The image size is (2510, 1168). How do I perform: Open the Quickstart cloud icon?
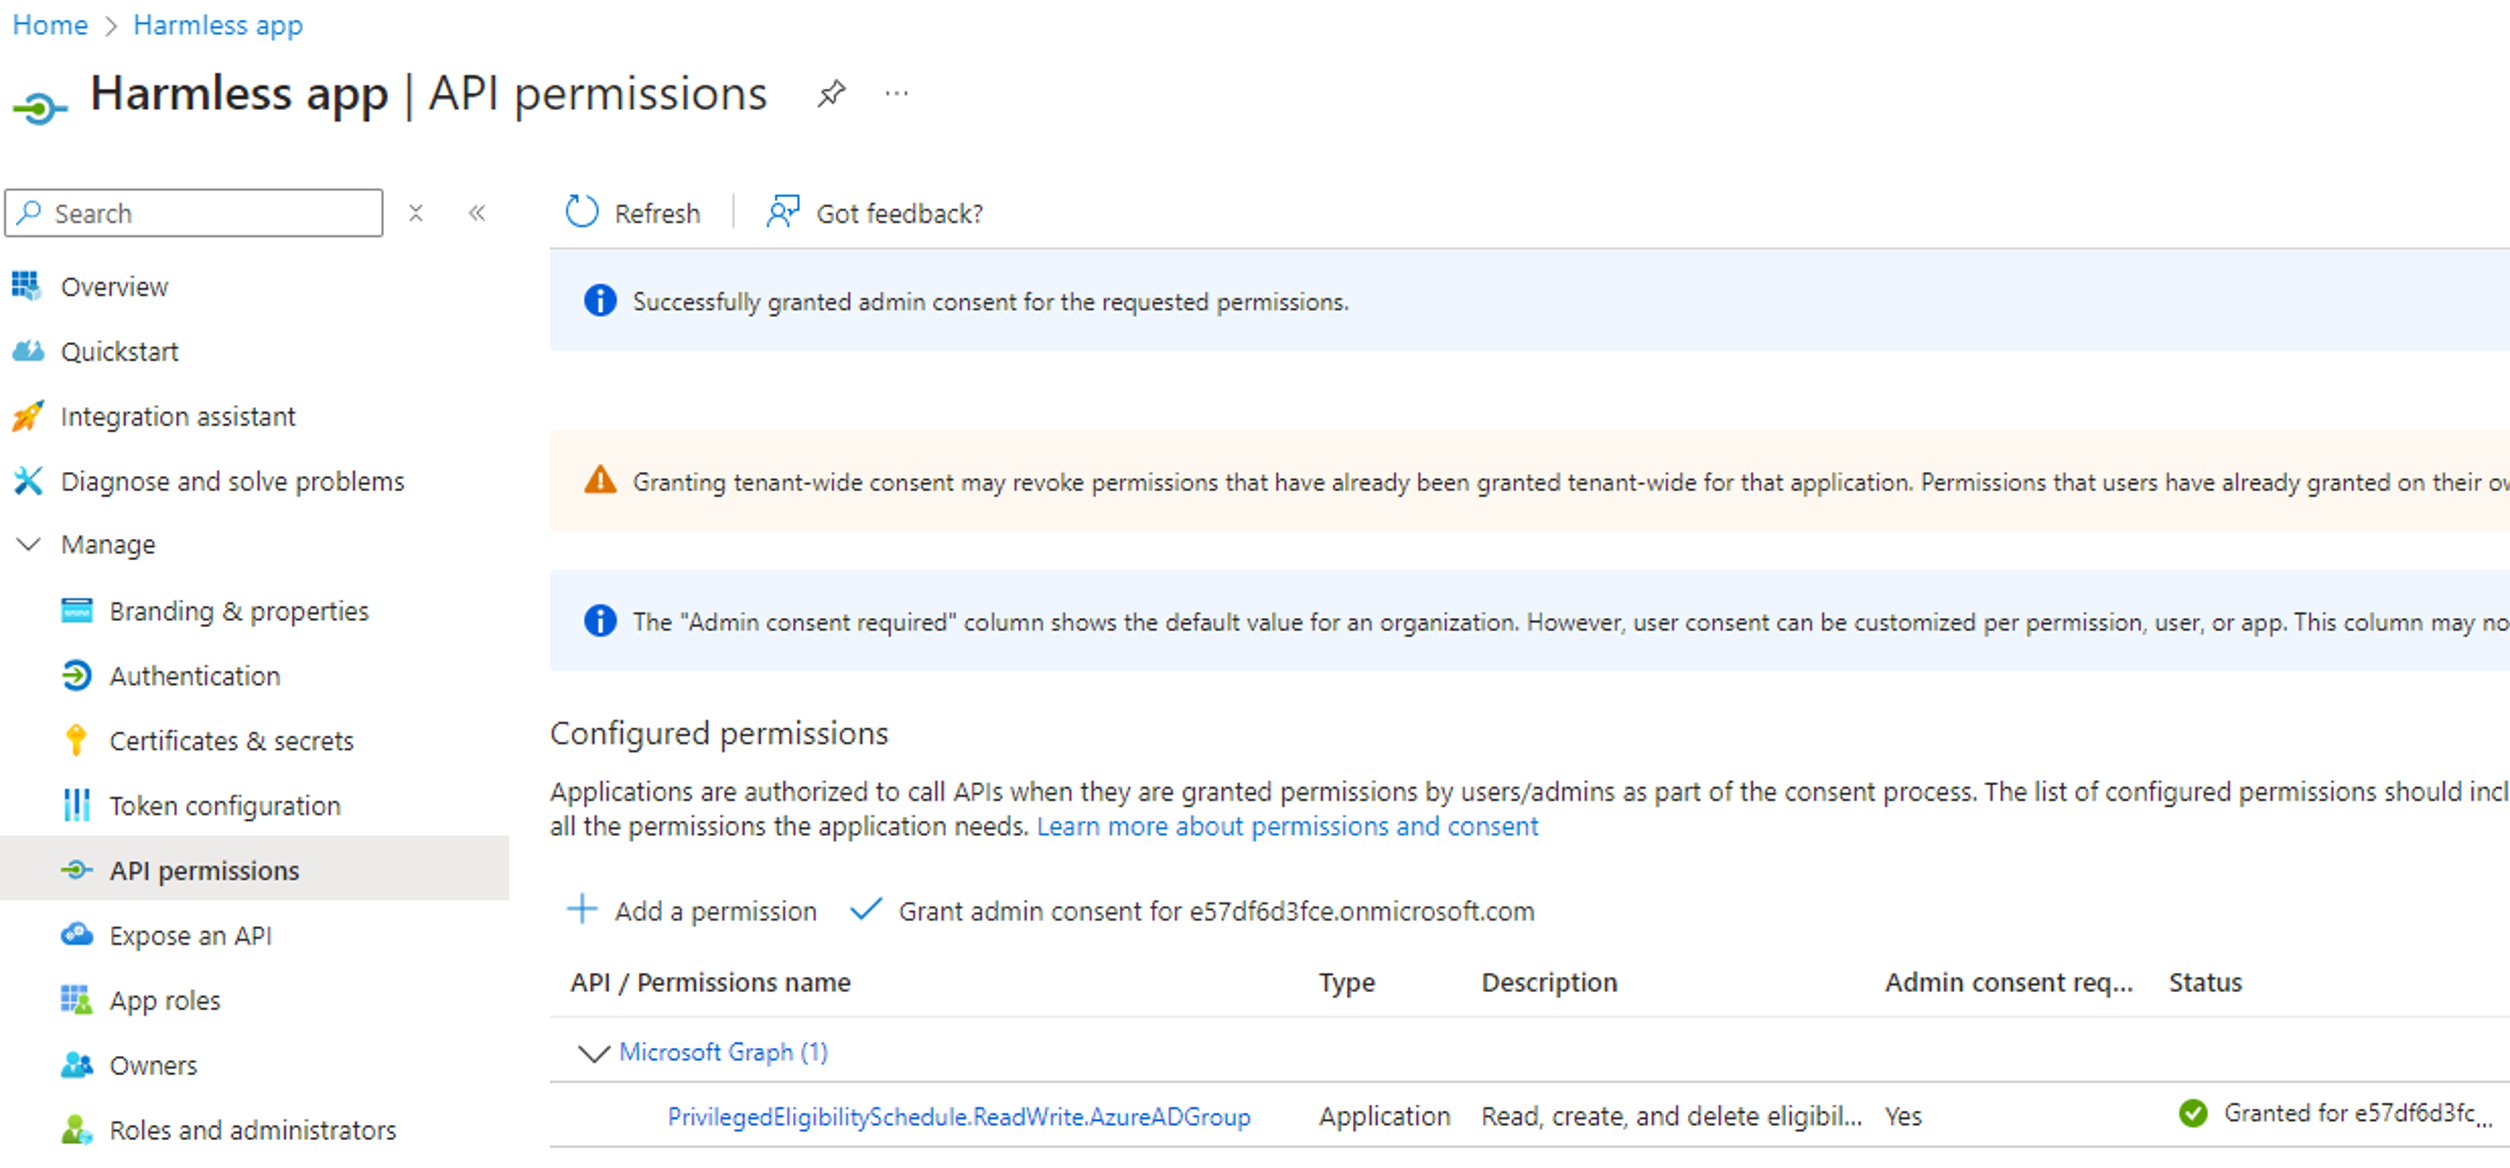(27, 351)
